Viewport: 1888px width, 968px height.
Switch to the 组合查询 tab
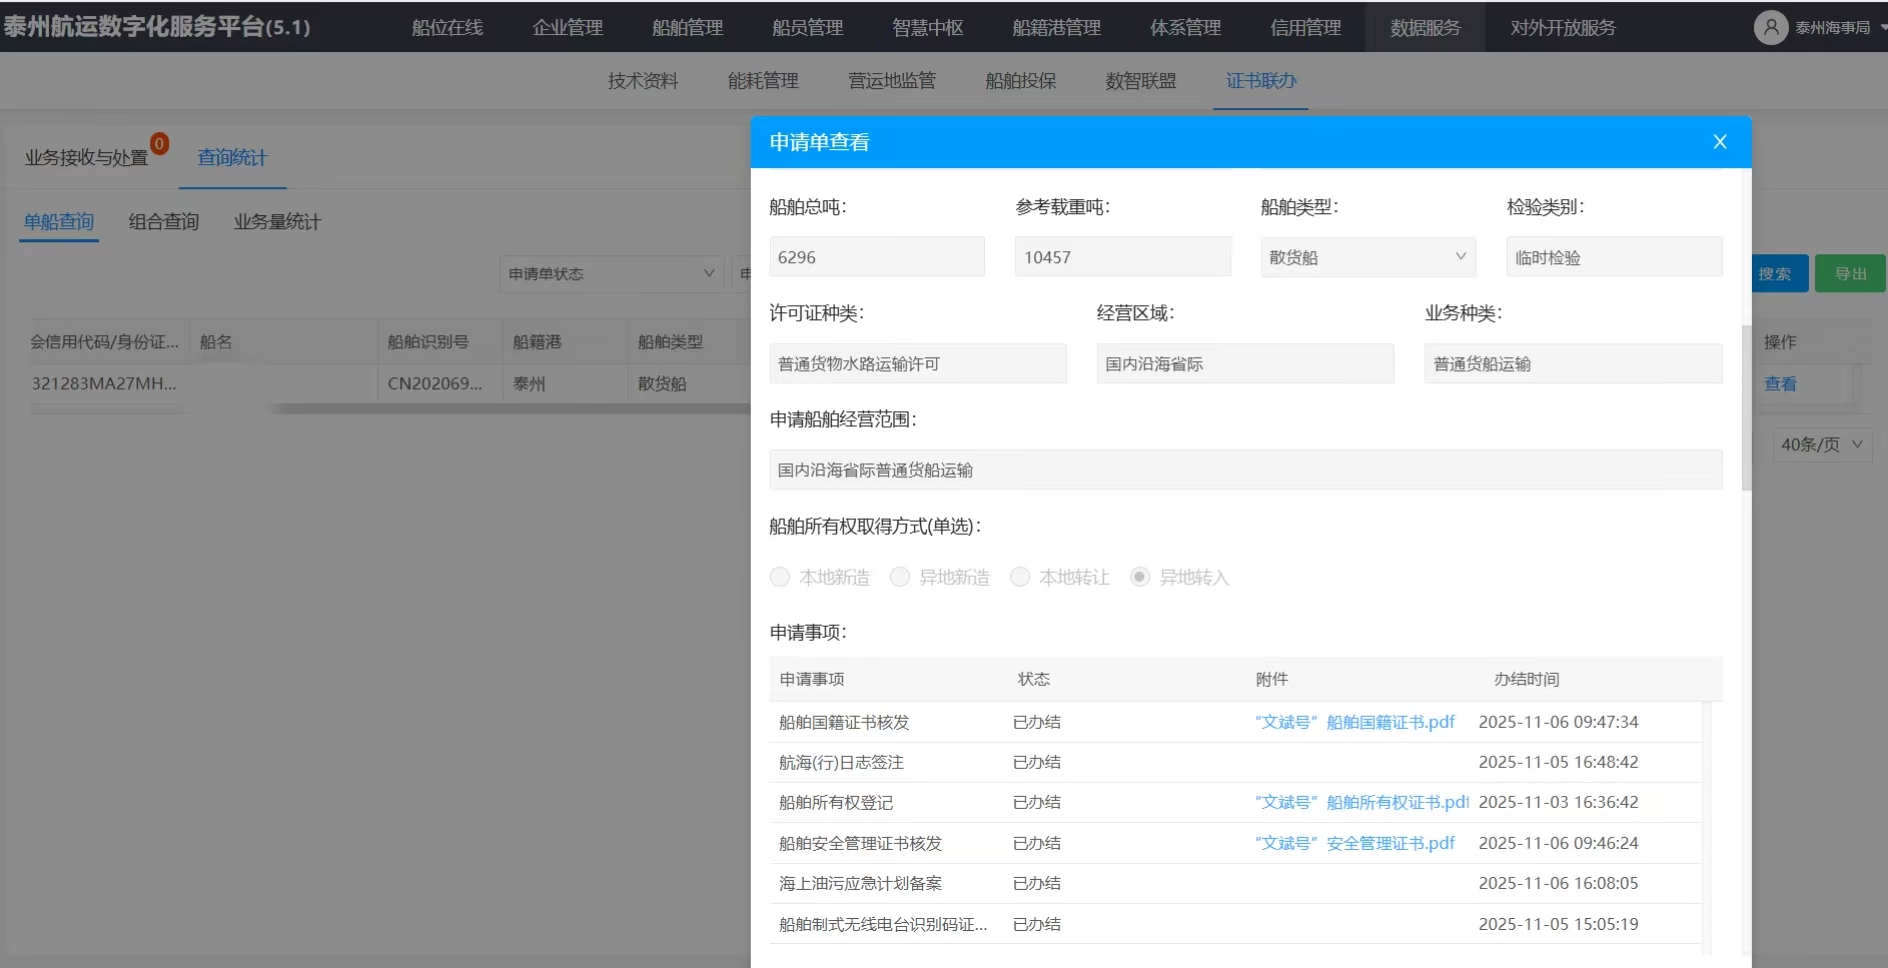coord(164,222)
